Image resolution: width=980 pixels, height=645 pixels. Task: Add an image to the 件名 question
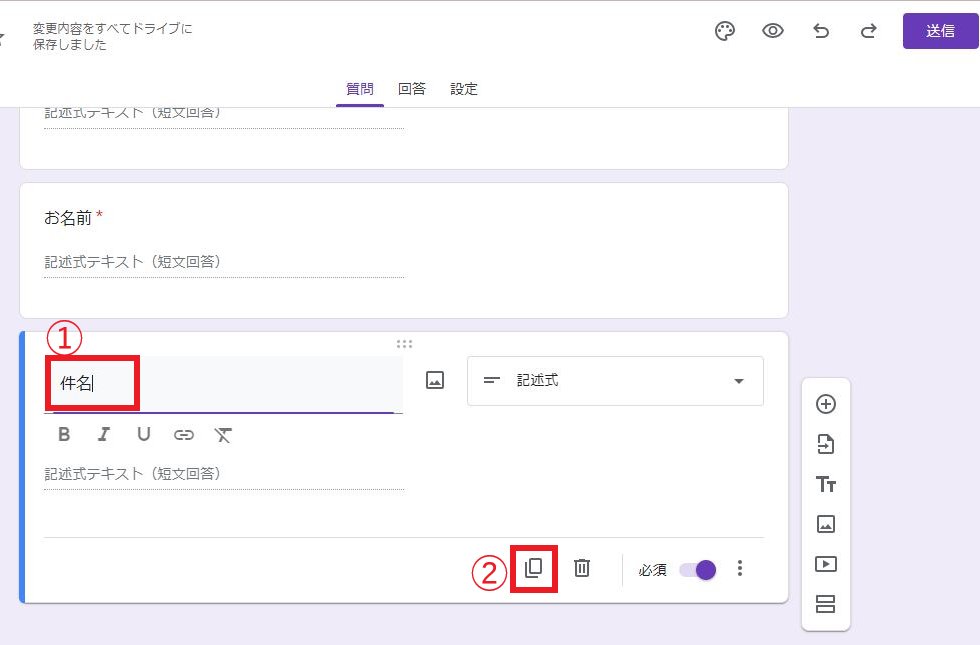coord(434,380)
